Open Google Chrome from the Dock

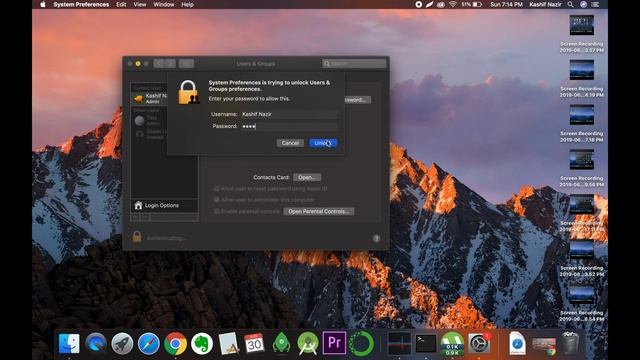tap(175, 343)
